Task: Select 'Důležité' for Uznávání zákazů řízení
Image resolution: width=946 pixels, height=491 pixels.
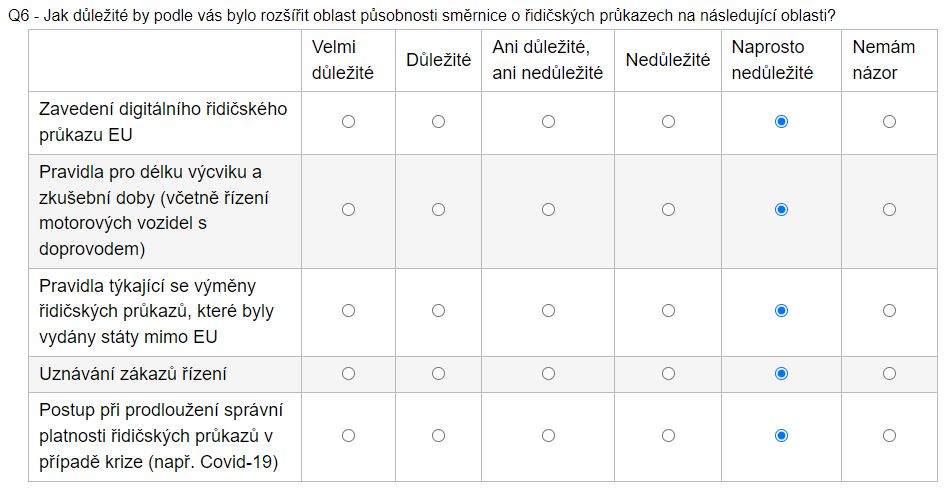Action: pyautogui.click(x=438, y=374)
